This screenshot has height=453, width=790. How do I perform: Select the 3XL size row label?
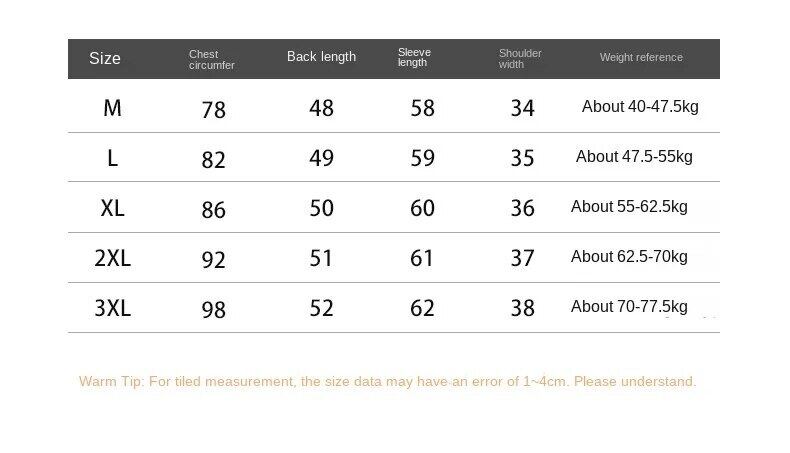coord(112,308)
